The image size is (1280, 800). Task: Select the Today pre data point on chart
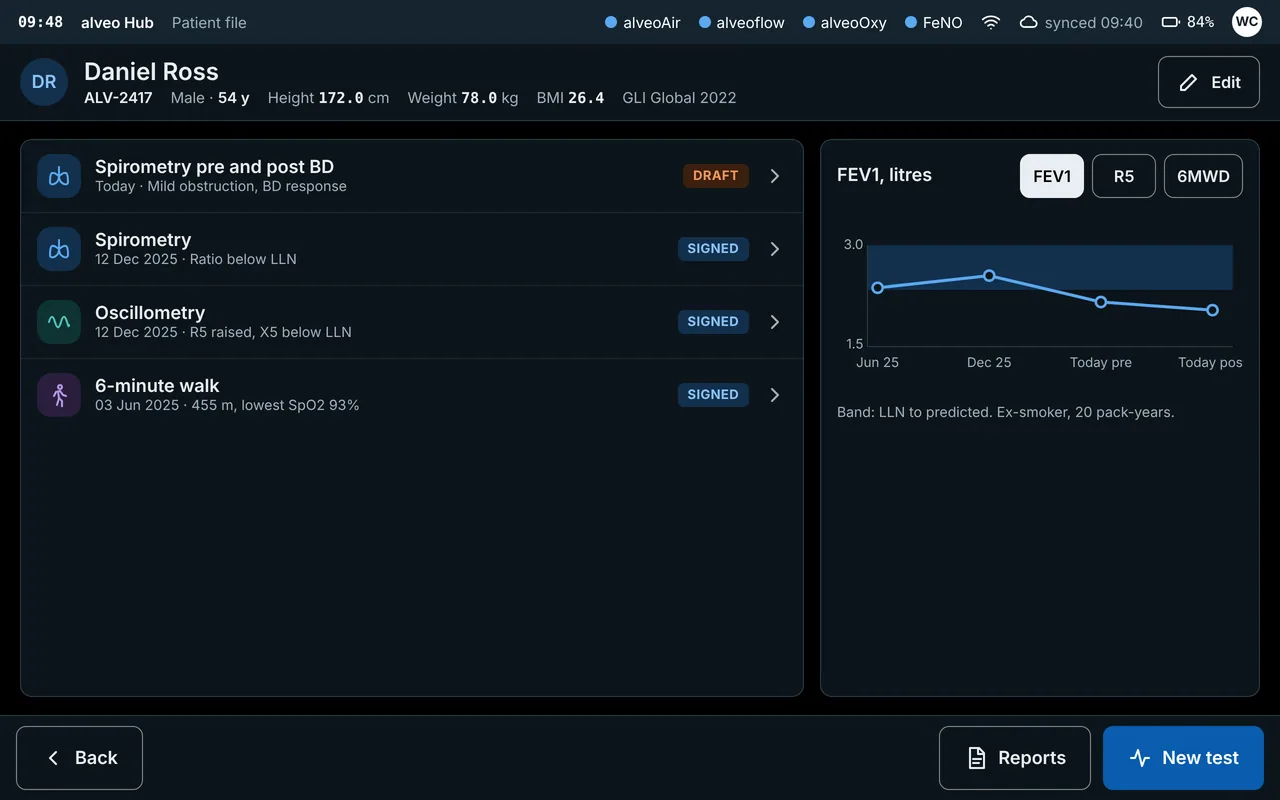pyautogui.click(x=1101, y=302)
